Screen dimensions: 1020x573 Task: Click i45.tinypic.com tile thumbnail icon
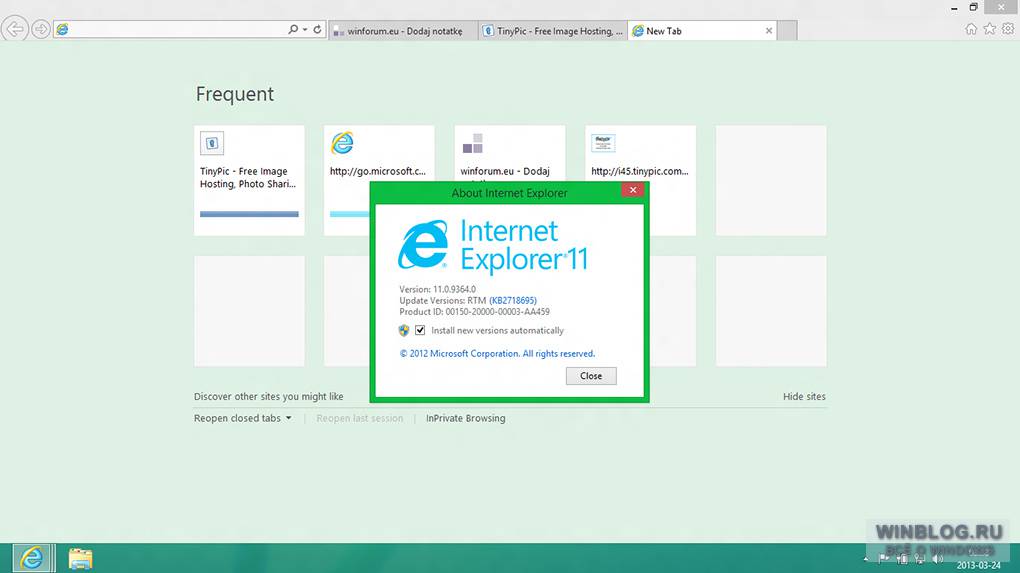[603, 143]
